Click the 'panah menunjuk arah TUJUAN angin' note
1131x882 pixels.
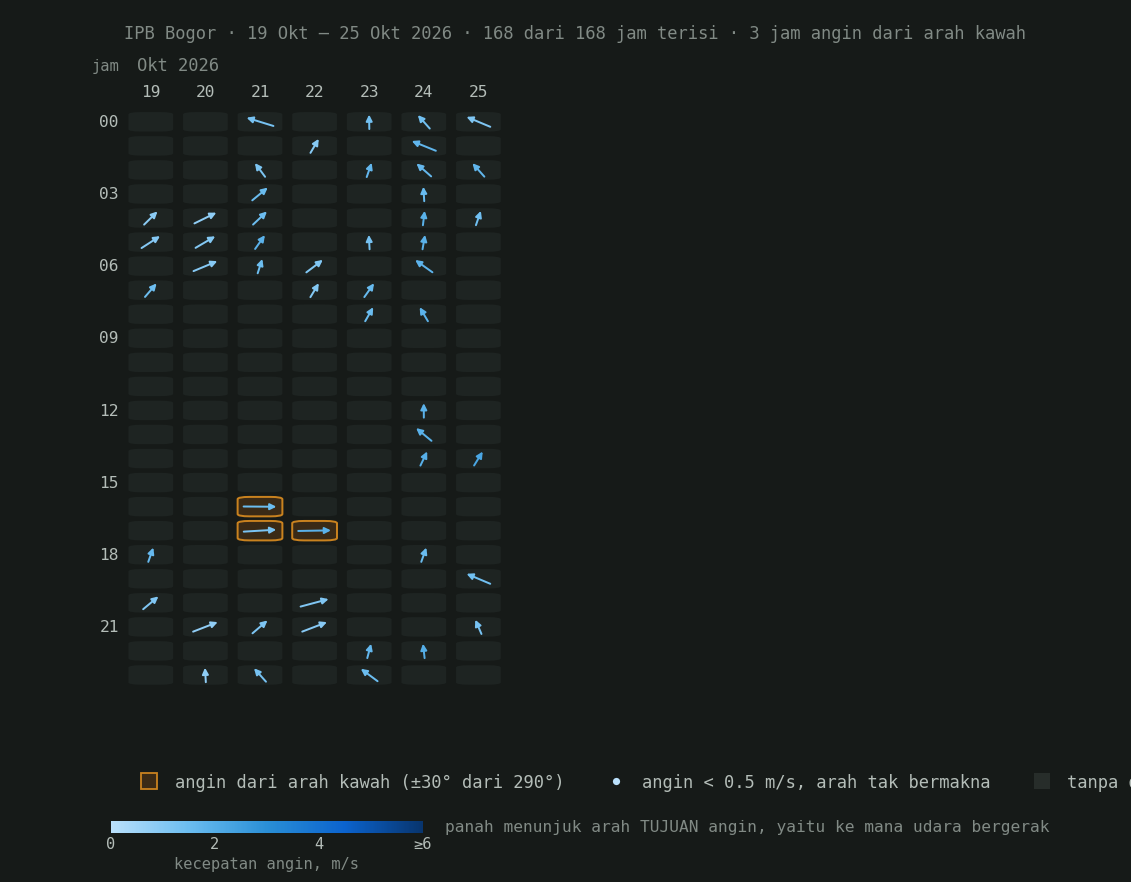click(x=747, y=826)
